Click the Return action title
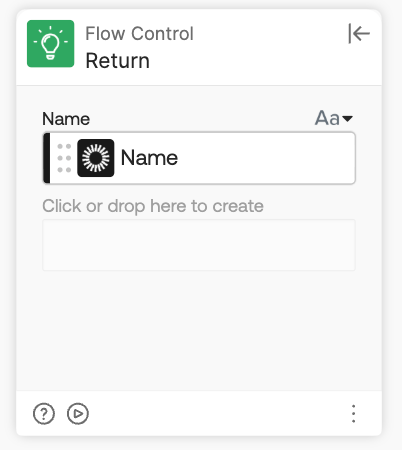Image resolution: width=402 pixels, height=450 pixels. (x=117, y=61)
